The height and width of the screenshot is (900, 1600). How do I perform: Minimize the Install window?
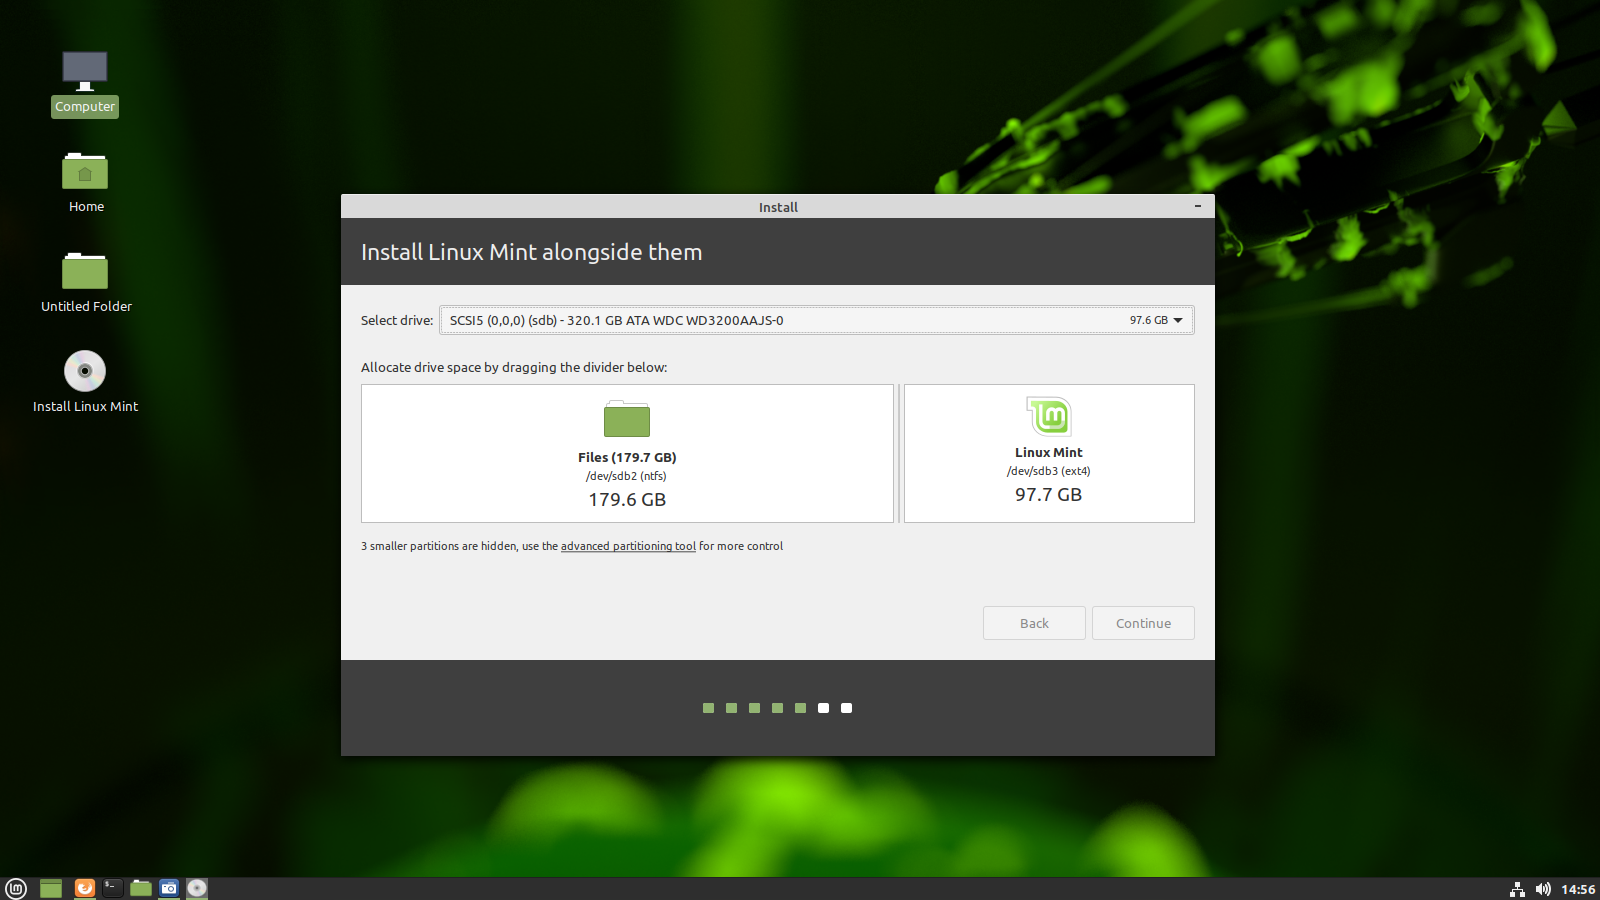click(1198, 206)
